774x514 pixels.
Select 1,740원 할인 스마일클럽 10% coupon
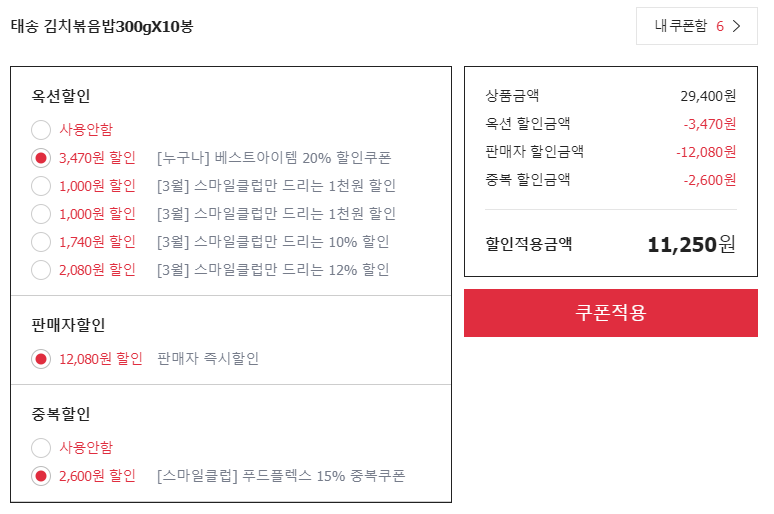41,242
